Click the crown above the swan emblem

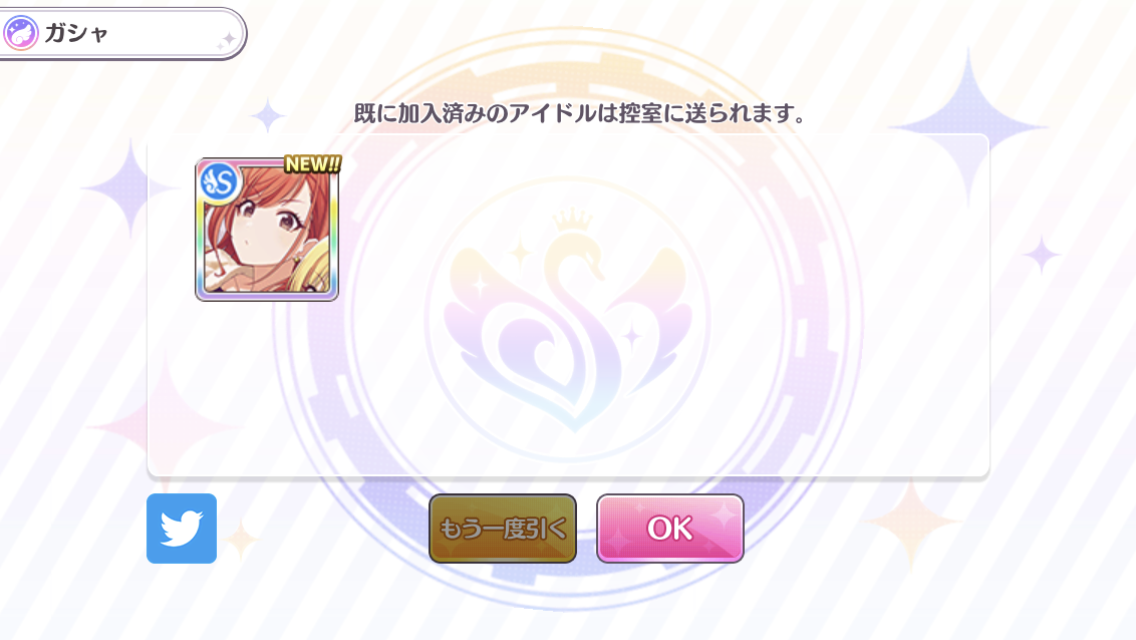pyautogui.click(x=572, y=220)
